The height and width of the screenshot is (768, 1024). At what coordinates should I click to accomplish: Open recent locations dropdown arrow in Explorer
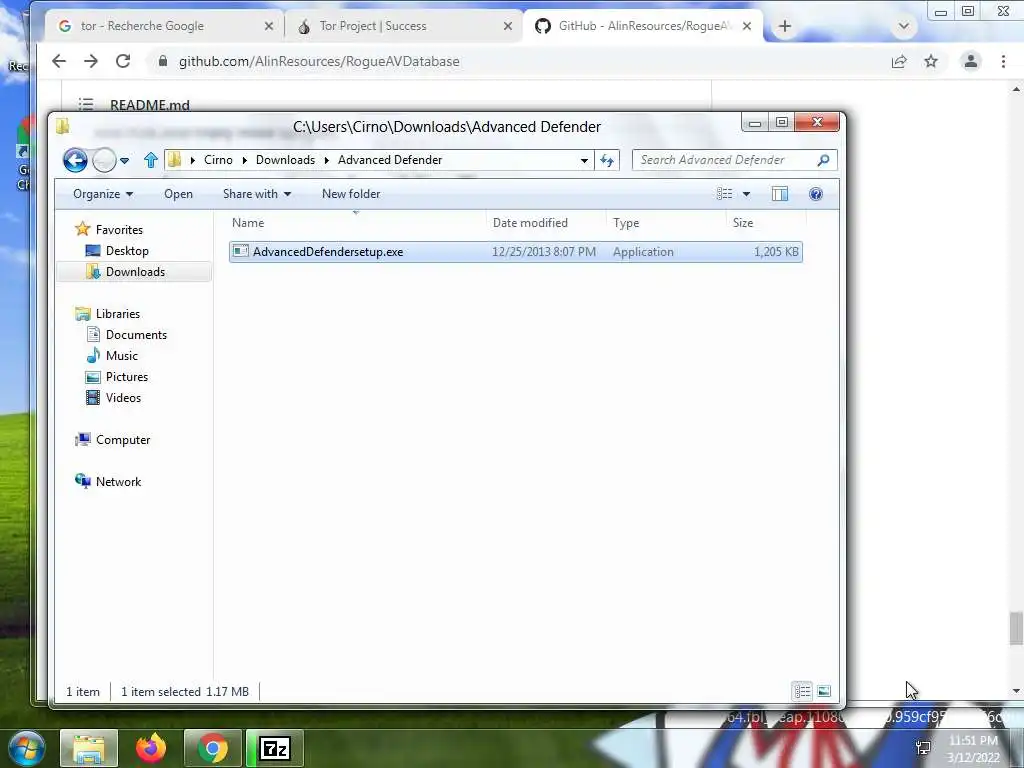point(124,160)
